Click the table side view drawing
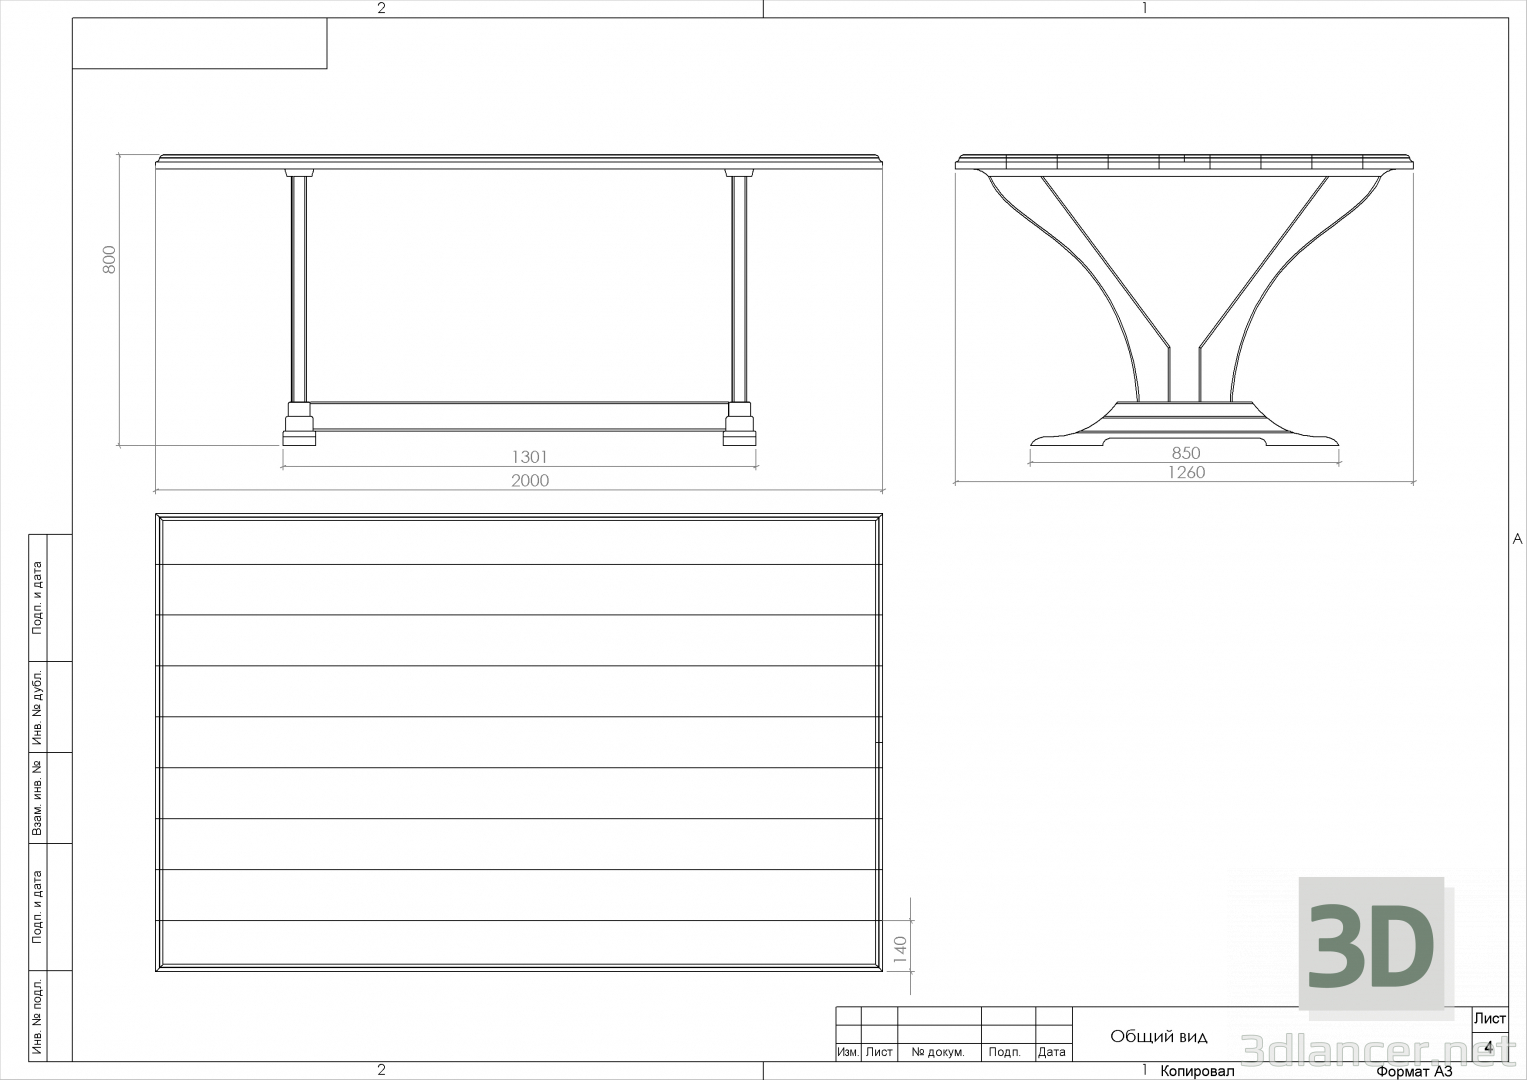1527x1080 pixels. click(x=520, y=300)
